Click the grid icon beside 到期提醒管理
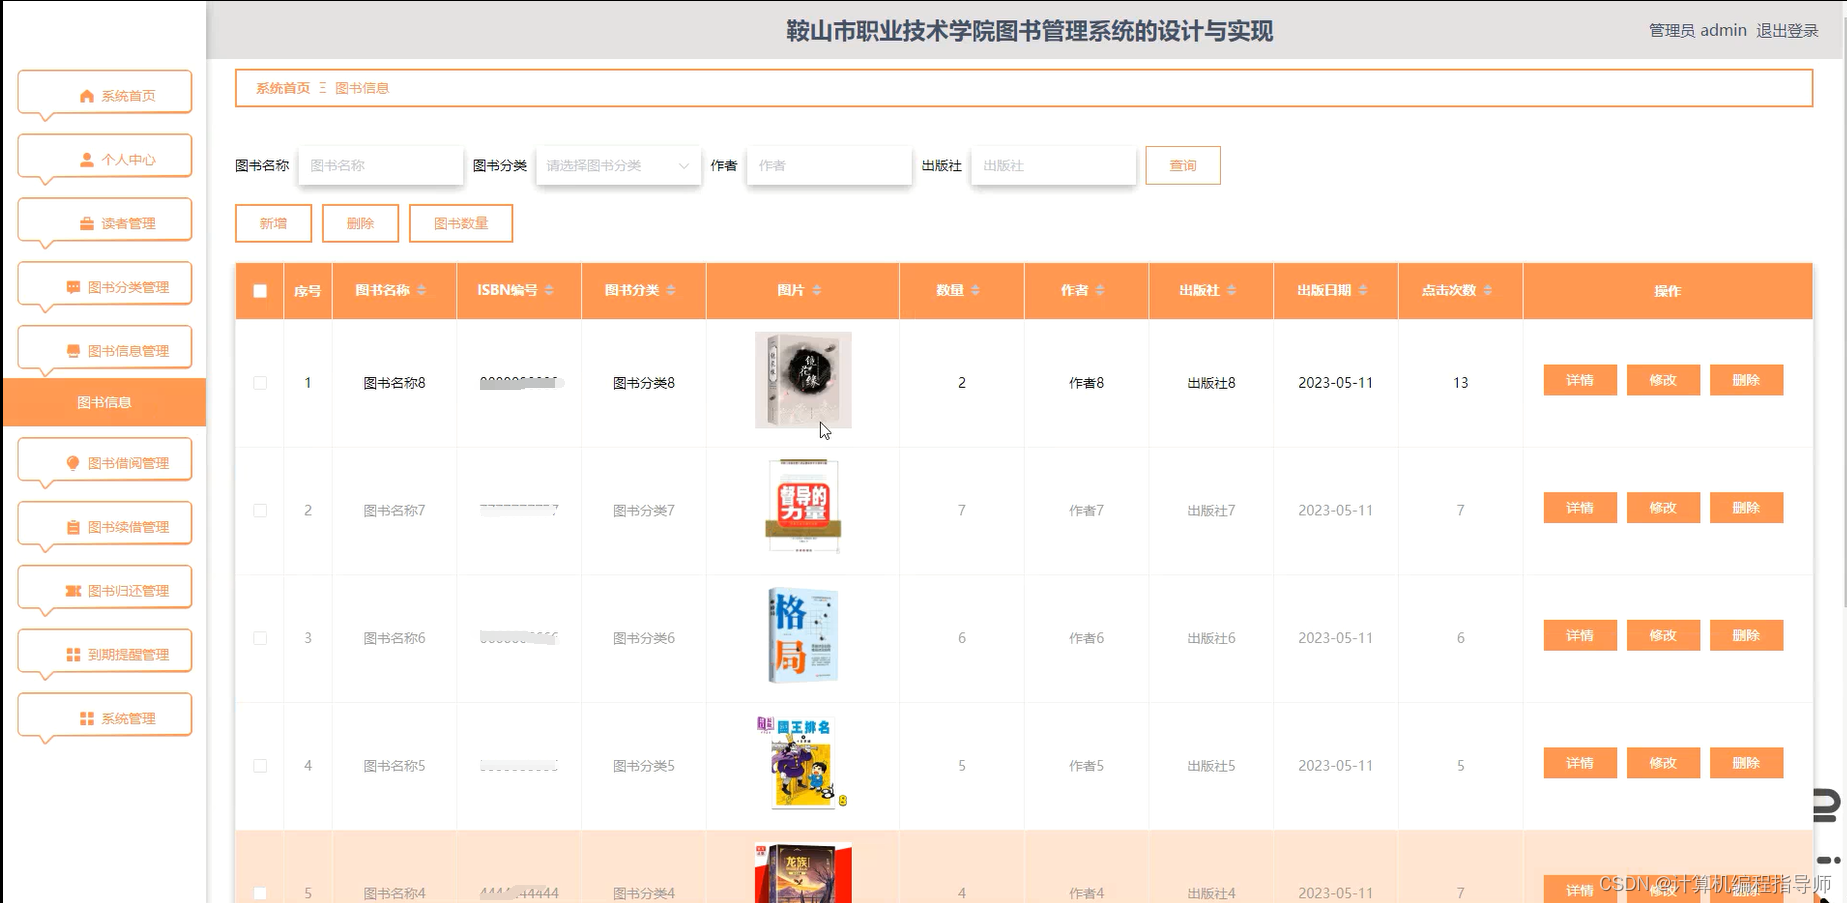 click(x=73, y=656)
